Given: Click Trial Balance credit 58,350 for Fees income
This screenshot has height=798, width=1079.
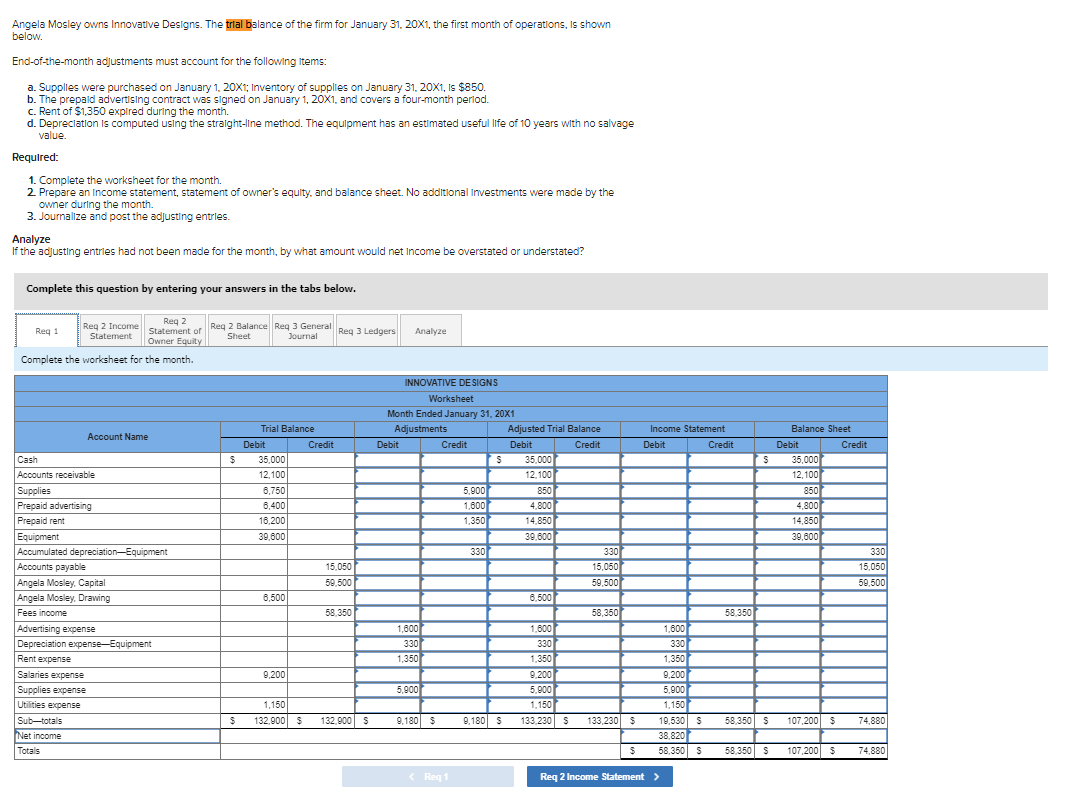Looking at the screenshot, I should tap(321, 612).
